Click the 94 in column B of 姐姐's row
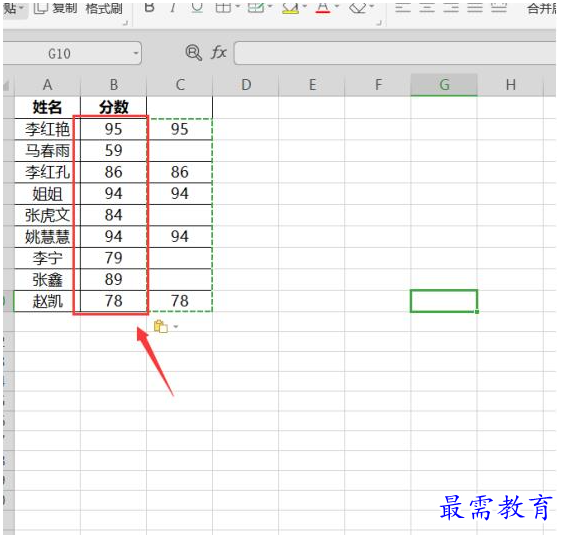Viewport: 561px width, 539px height. [114, 193]
